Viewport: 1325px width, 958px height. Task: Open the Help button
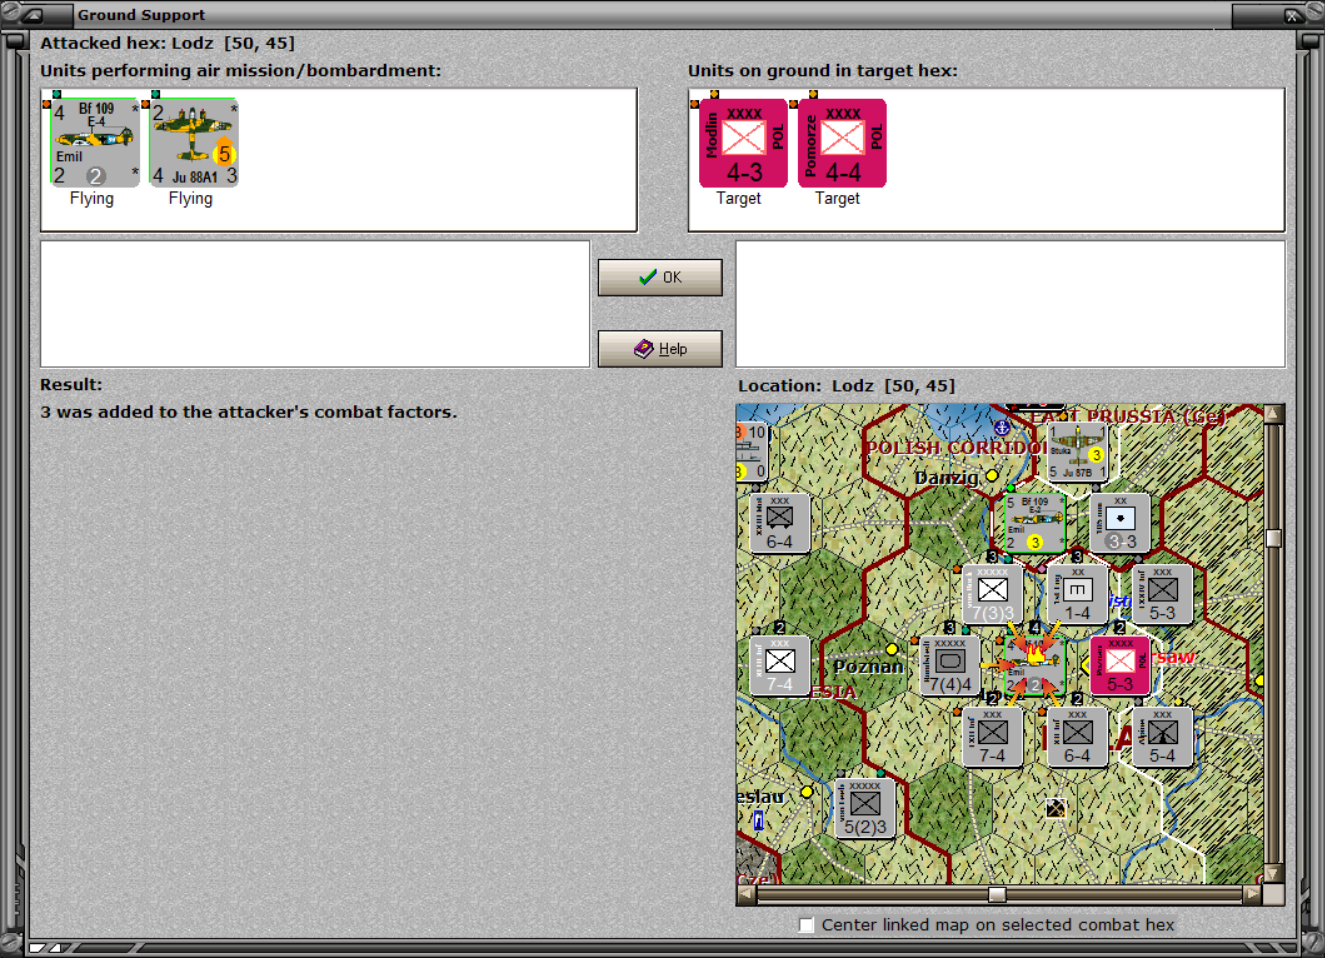pyautogui.click(x=660, y=349)
